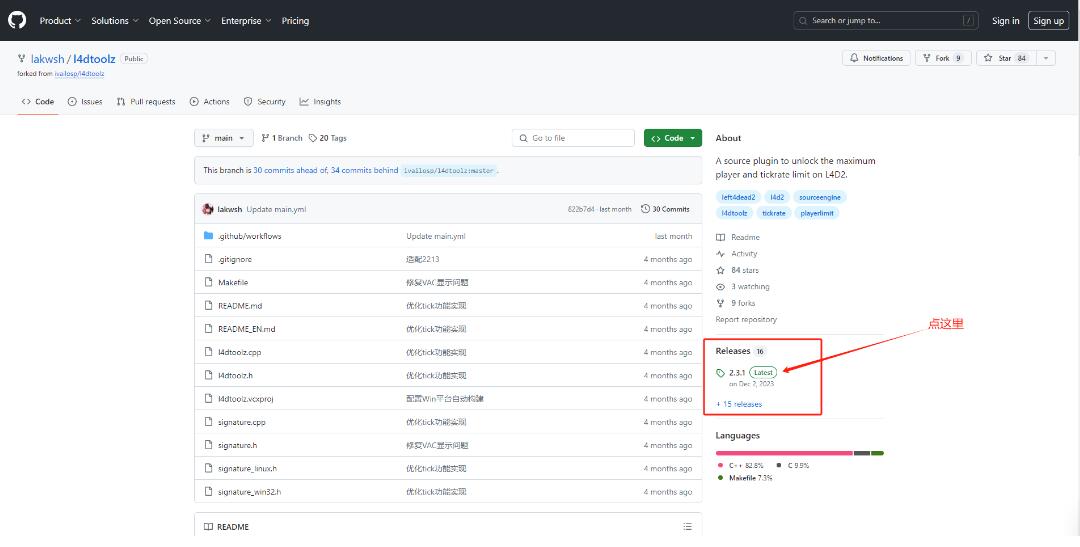Switch to the Insights tab
The height and width of the screenshot is (547, 1080).
(x=320, y=101)
